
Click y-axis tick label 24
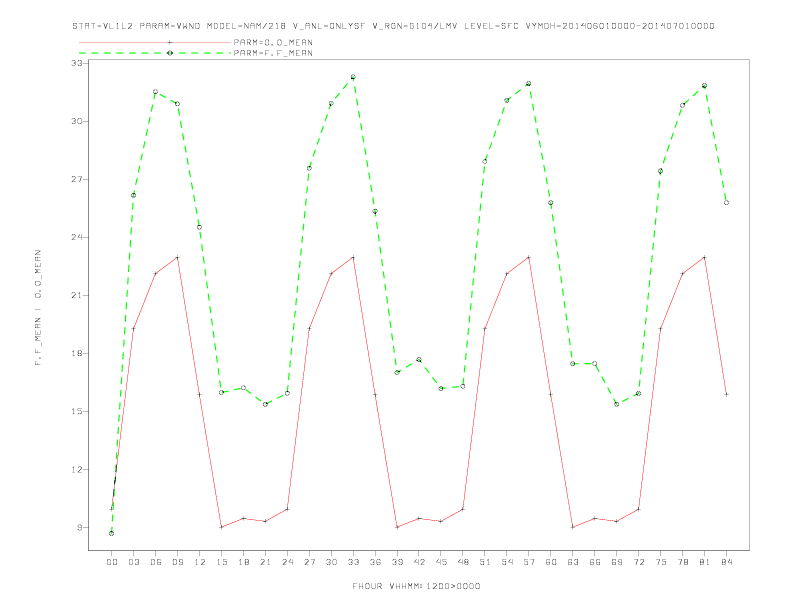(x=79, y=237)
